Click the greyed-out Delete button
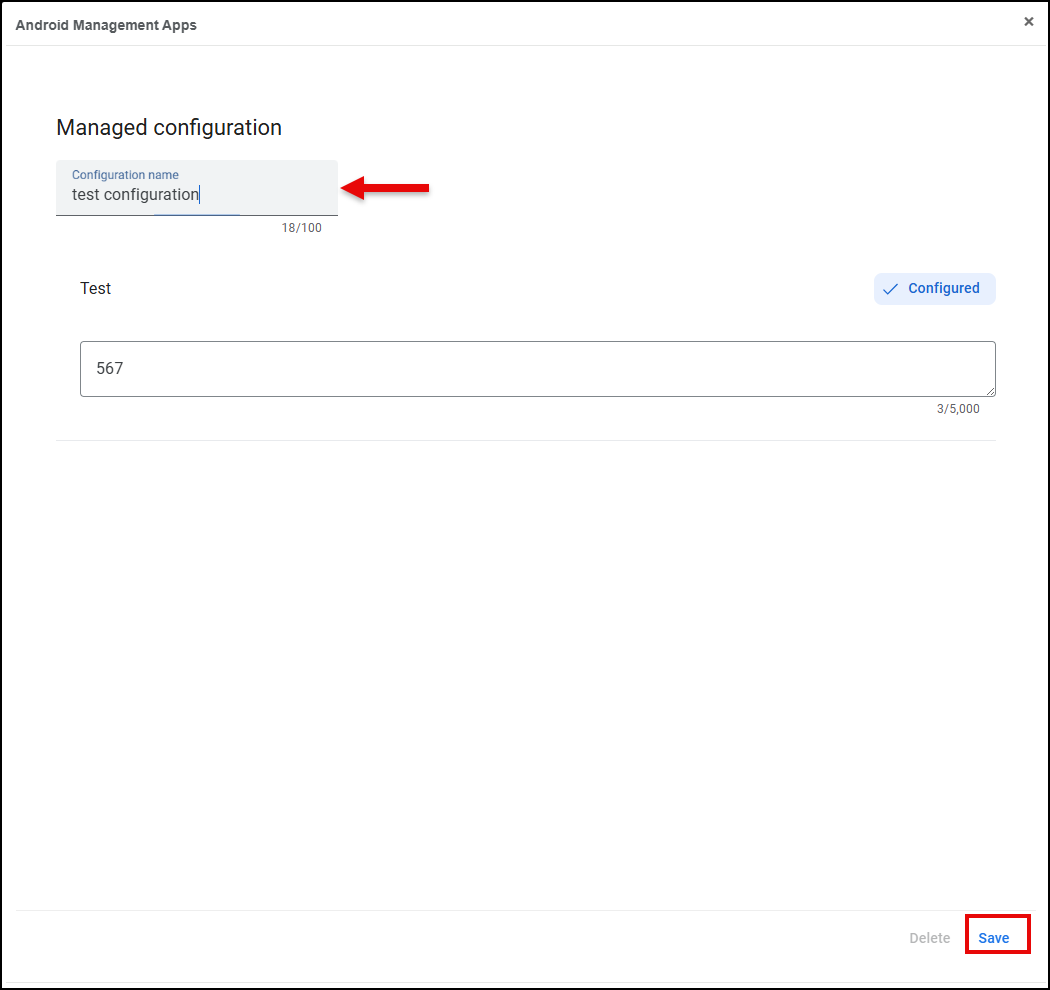Viewport: 1050px width, 990px height. (x=929, y=938)
